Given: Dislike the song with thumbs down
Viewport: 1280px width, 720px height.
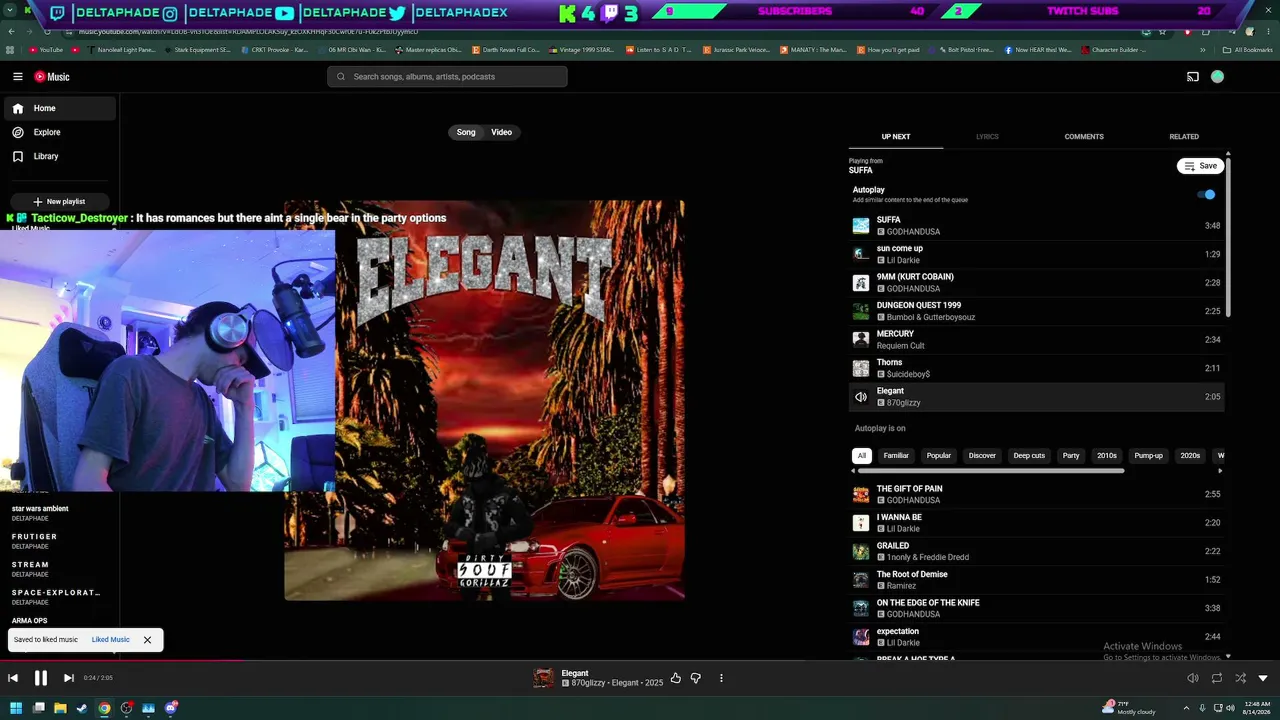Looking at the screenshot, I should [x=696, y=678].
